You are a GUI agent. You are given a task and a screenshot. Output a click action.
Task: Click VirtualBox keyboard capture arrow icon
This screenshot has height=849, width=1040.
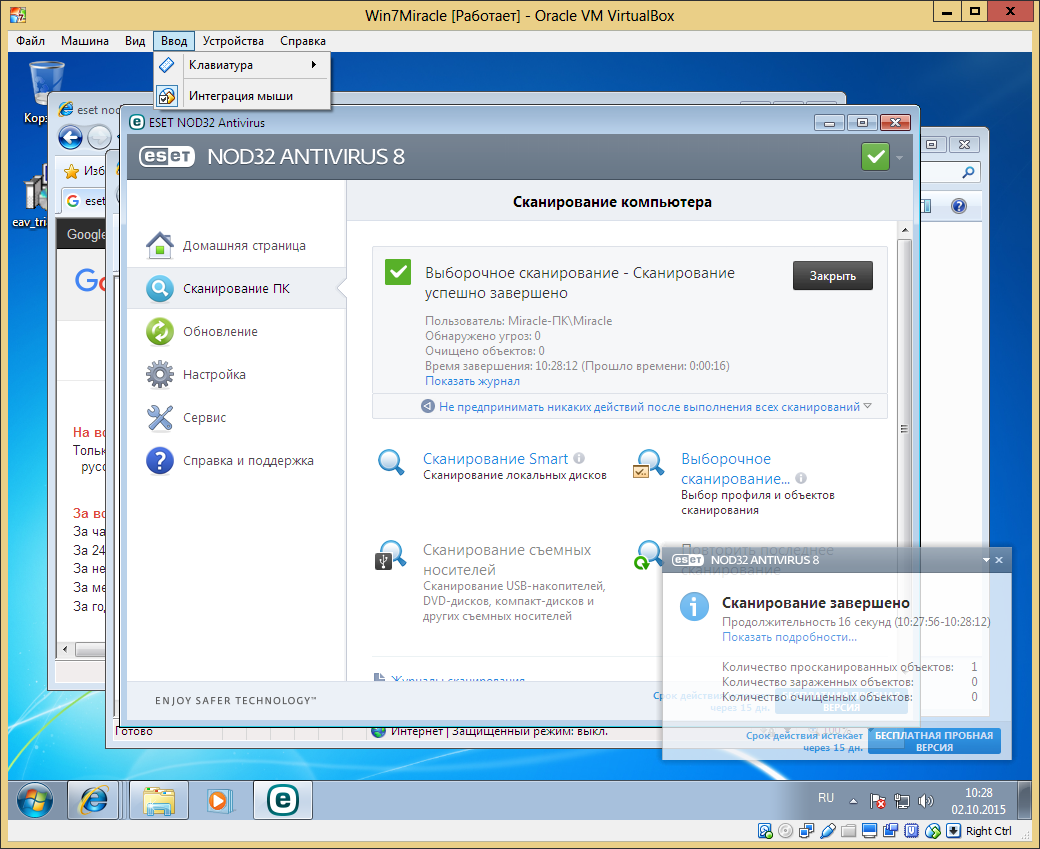953,830
